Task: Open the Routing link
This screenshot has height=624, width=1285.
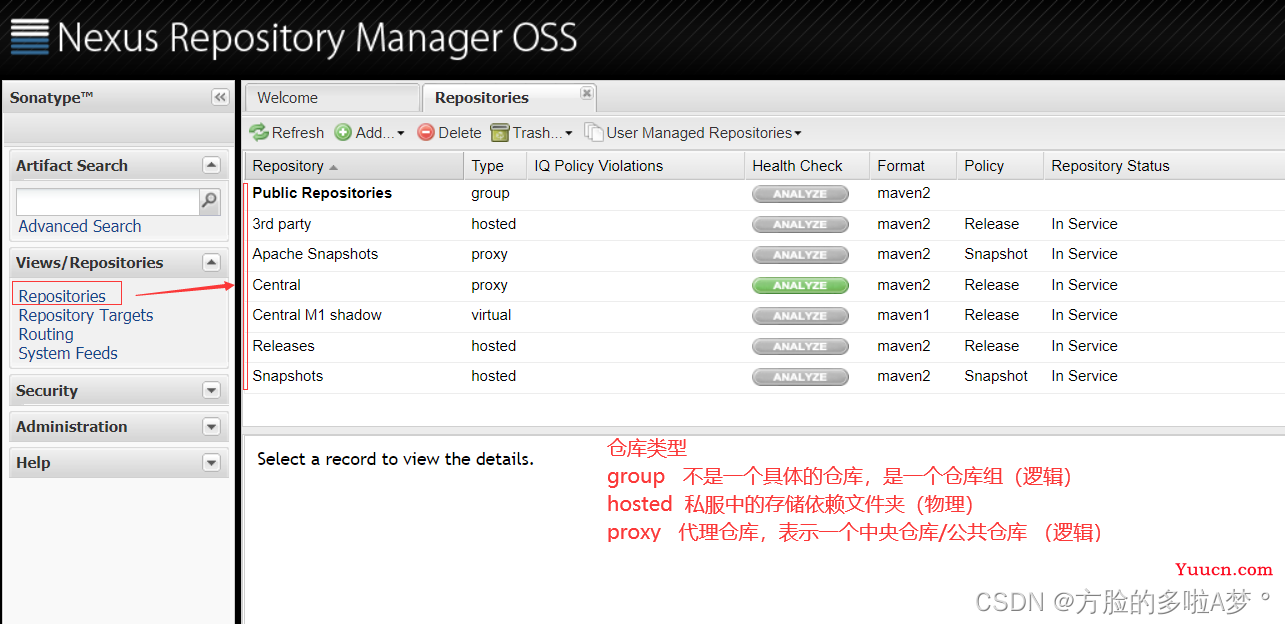Action: pos(46,334)
